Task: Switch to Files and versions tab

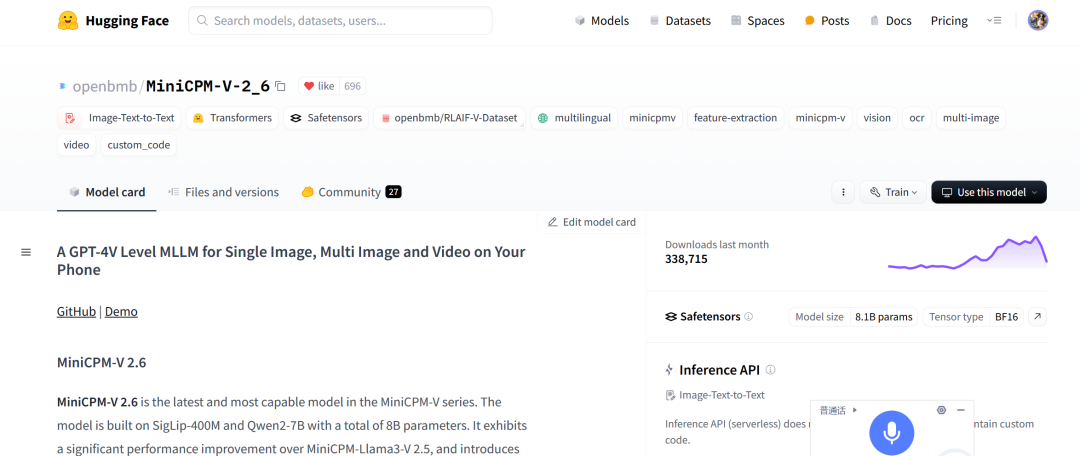Action: (x=223, y=192)
